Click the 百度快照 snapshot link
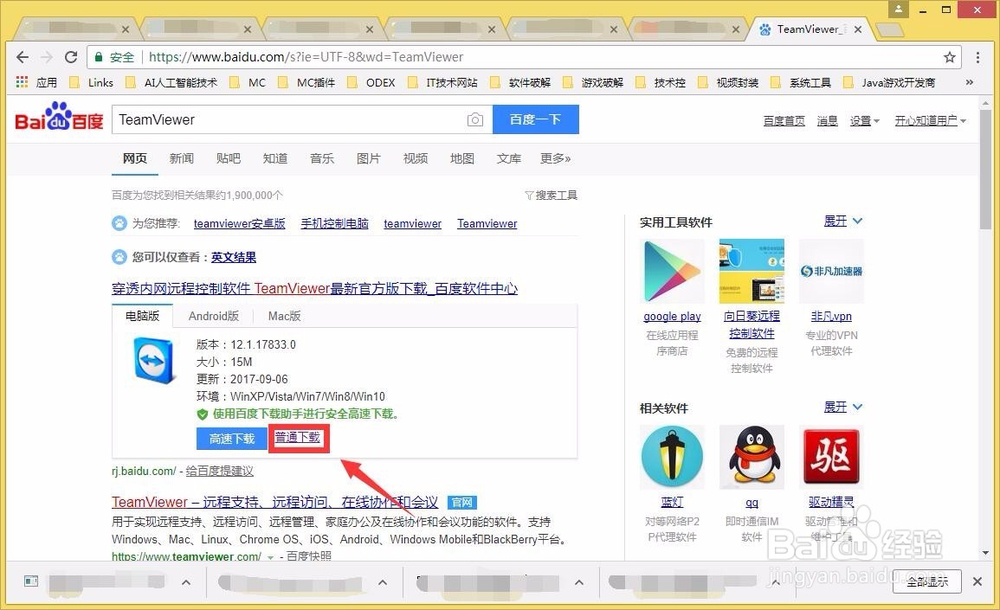1000x610 pixels. coord(309,556)
